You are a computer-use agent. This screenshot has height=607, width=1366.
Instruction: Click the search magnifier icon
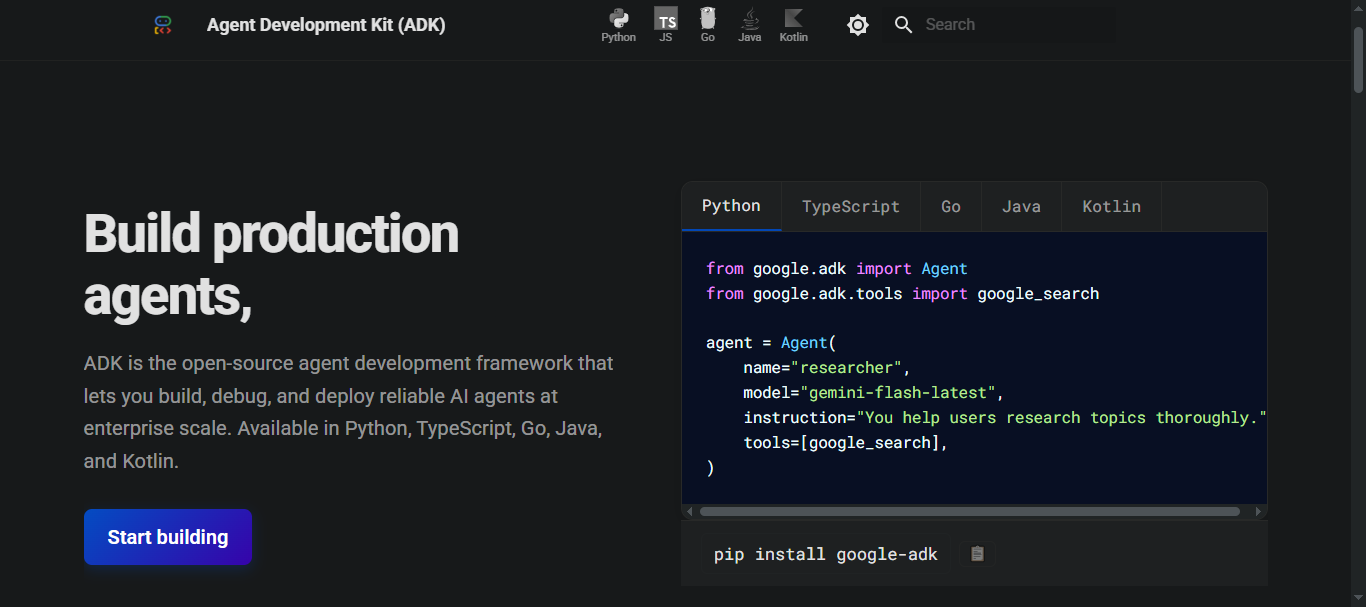pos(903,25)
